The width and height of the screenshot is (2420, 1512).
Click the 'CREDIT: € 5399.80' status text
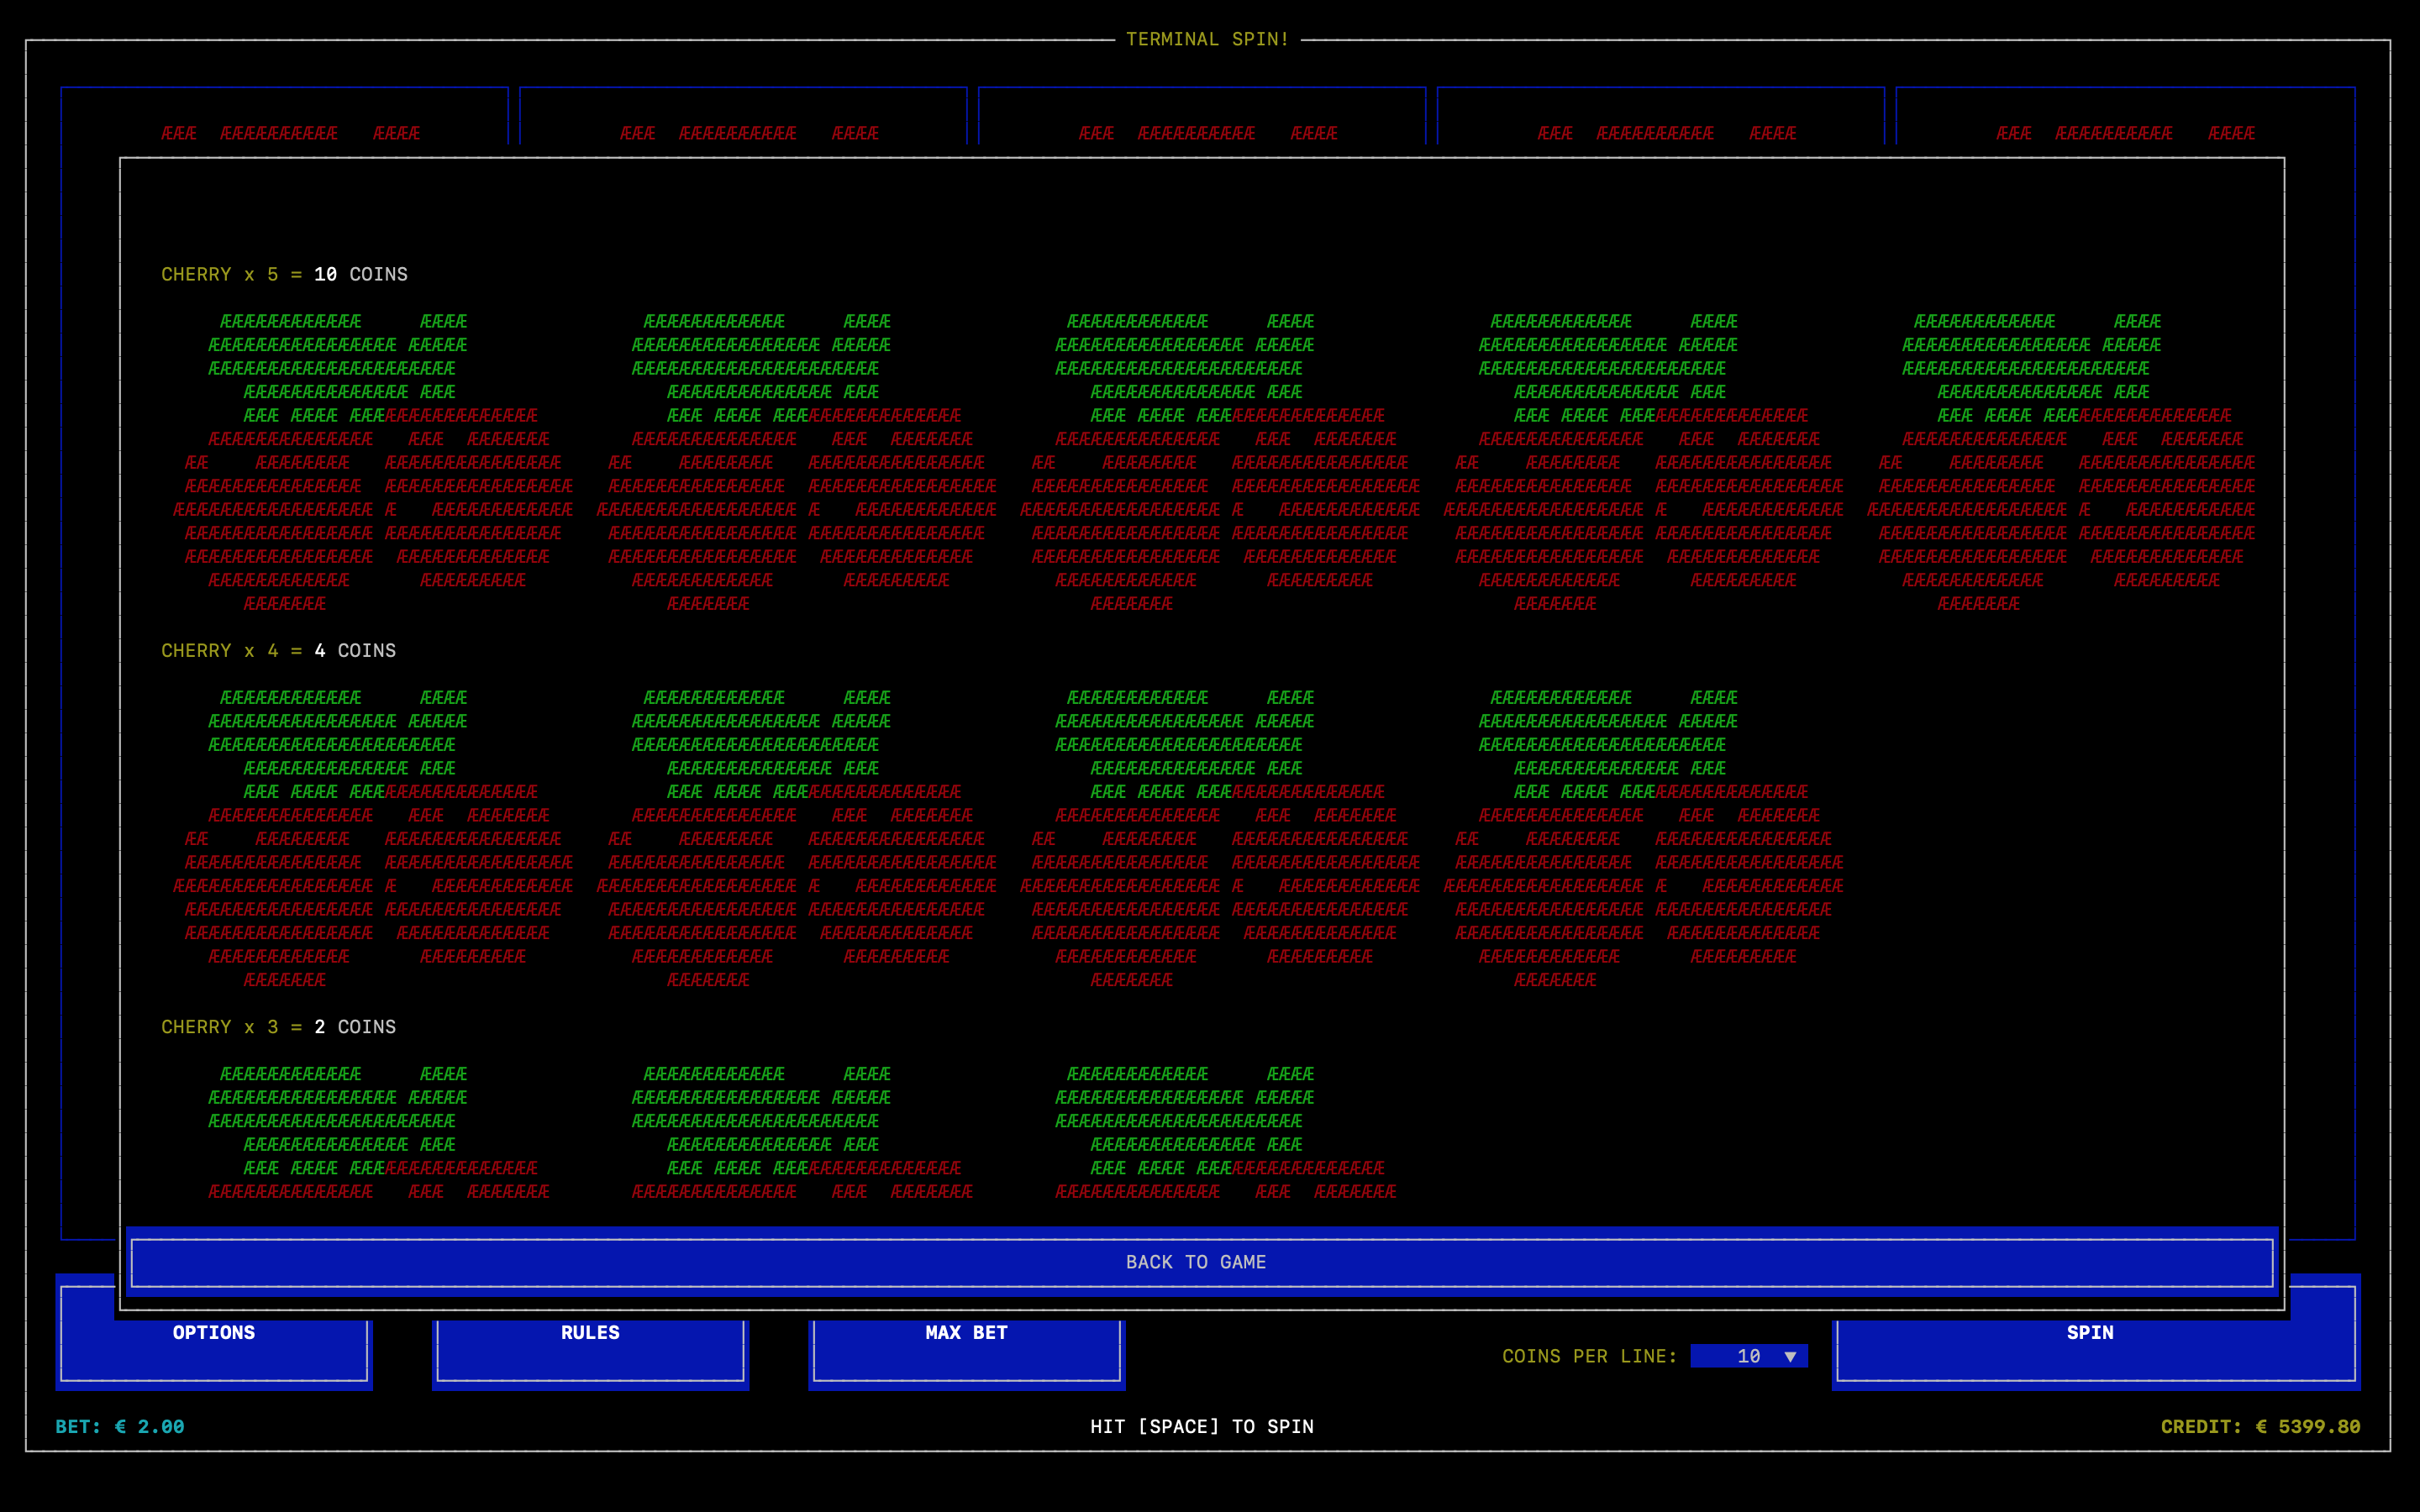pyautogui.click(x=2260, y=1426)
